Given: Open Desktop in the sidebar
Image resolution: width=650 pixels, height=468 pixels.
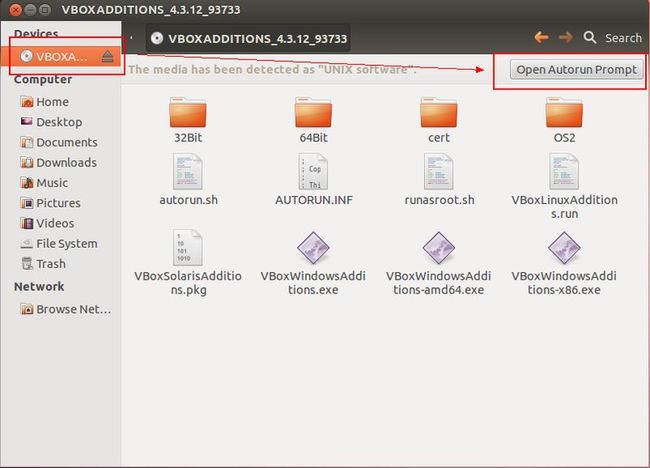Looking at the screenshot, I should [x=61, y=122].
